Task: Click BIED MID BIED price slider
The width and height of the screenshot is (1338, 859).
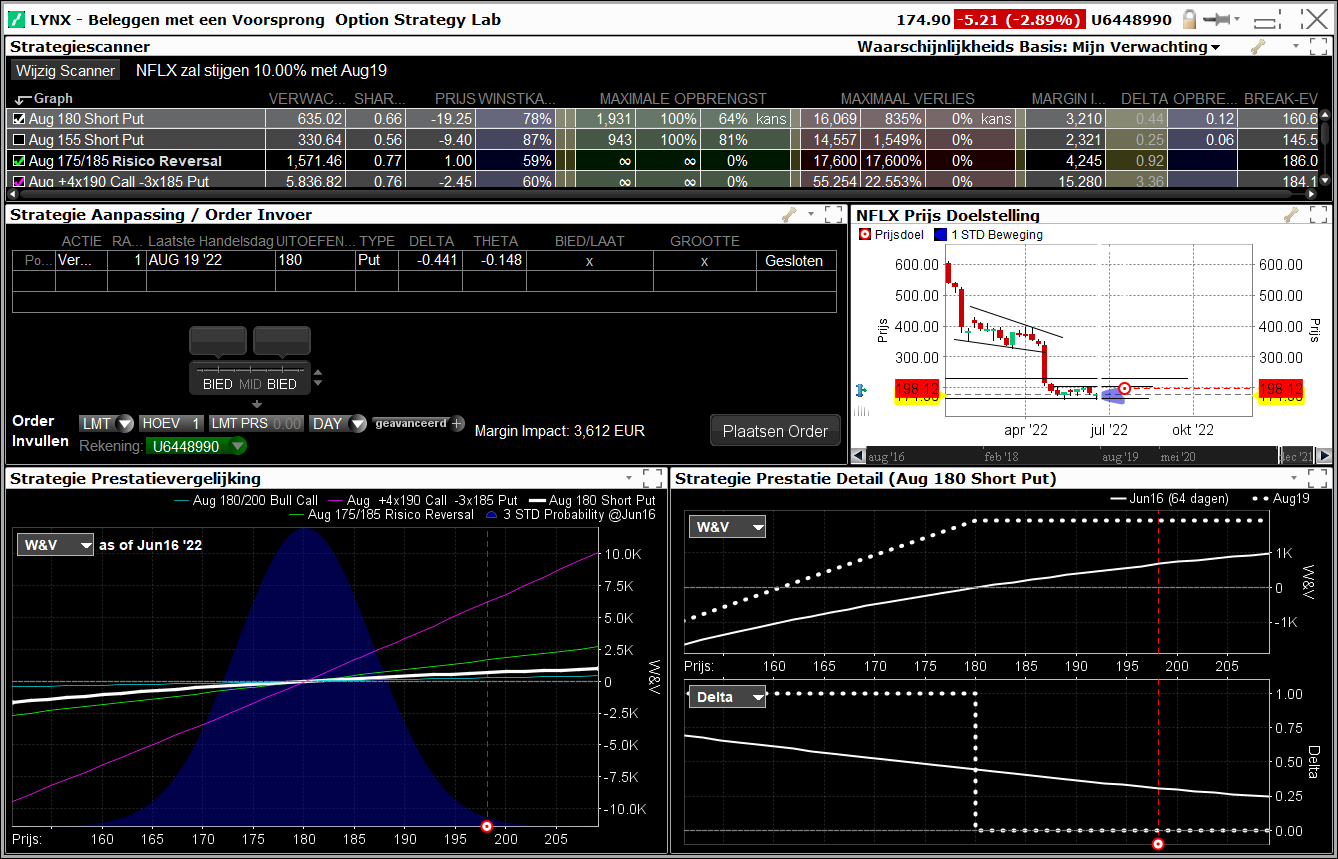Action: [250, 377]
